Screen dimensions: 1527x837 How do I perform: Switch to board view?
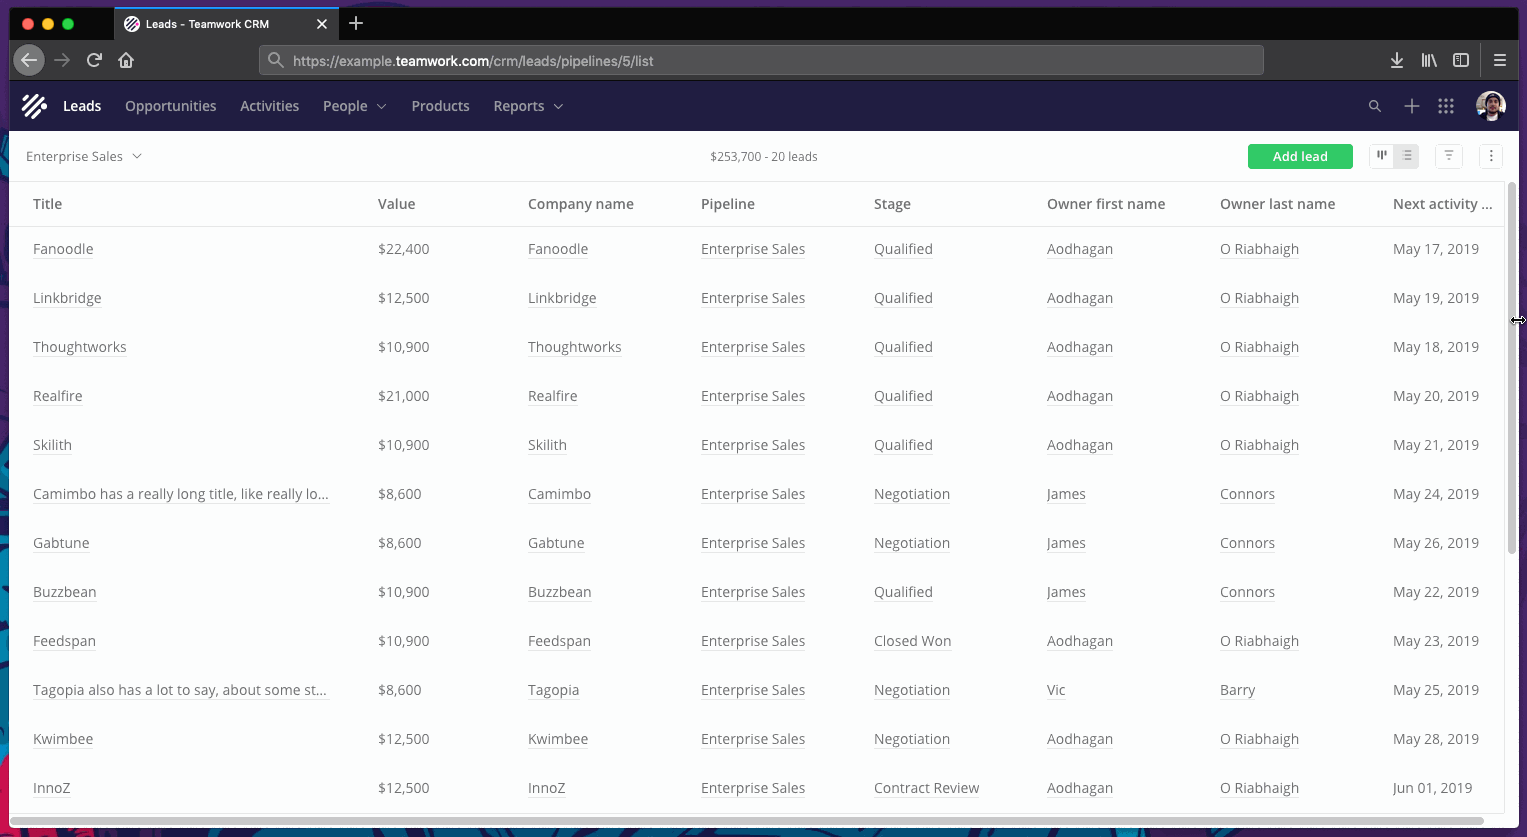(x=1381, y=156)
